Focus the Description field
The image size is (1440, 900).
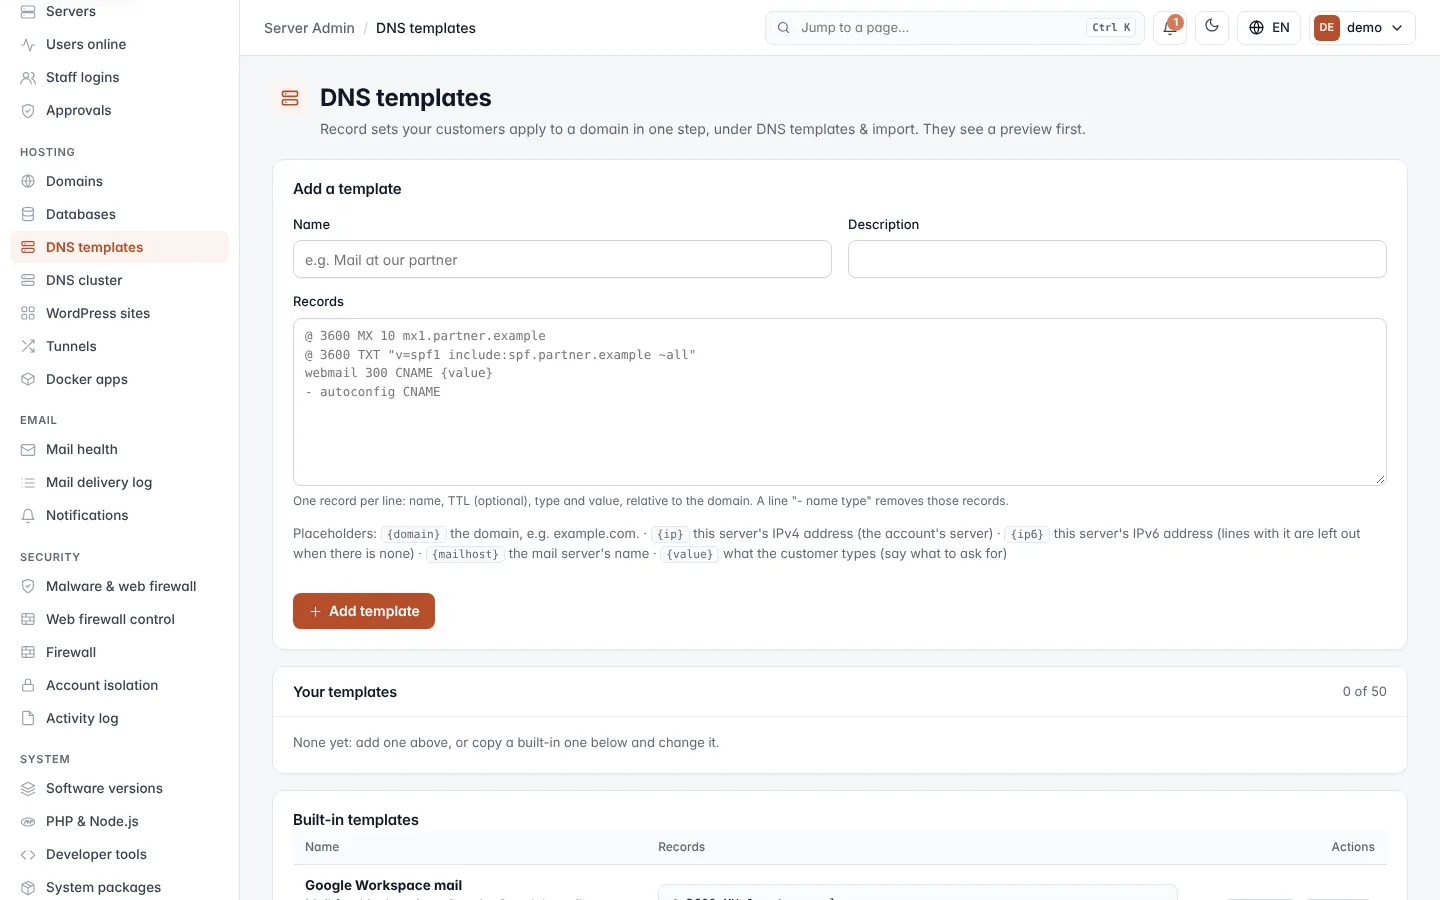[x=1117, y=259]
